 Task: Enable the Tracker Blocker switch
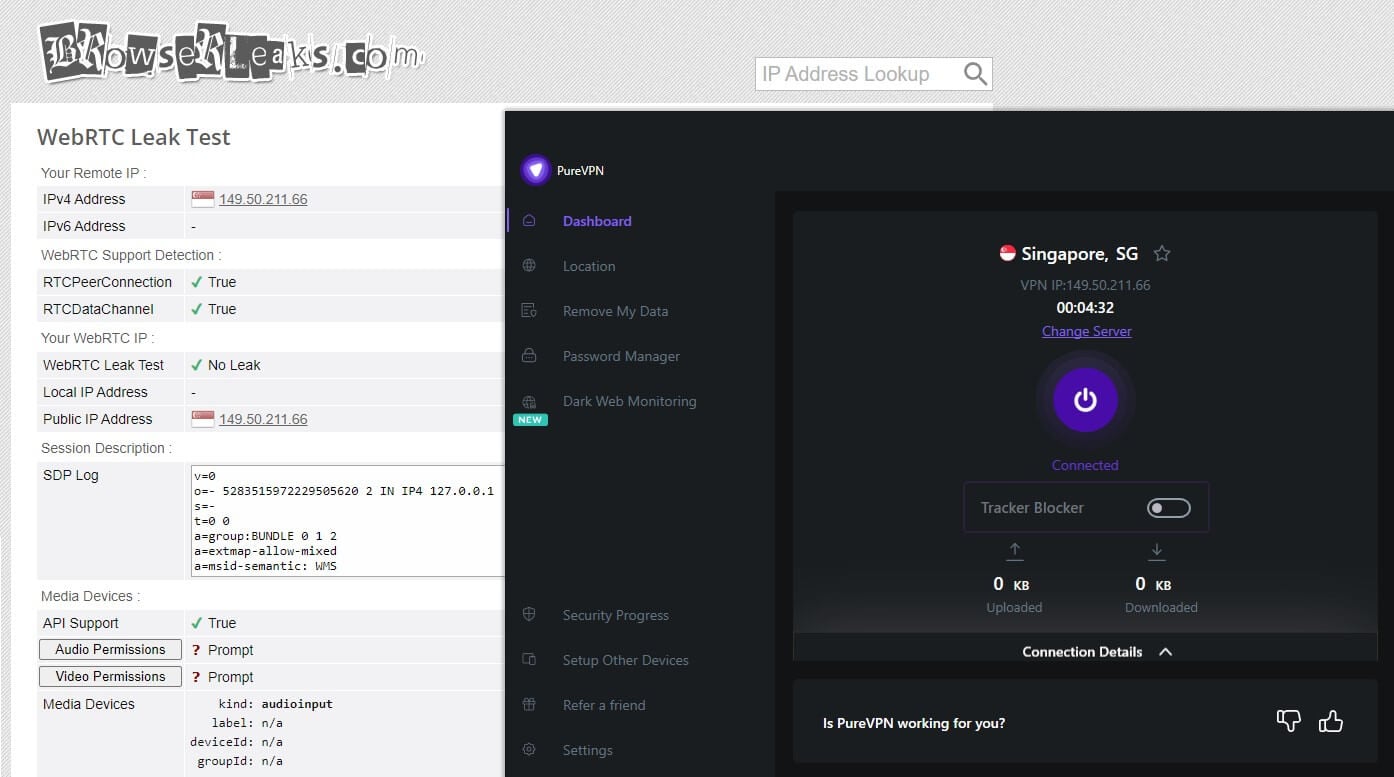pyautogui.click(x=1168, y=507)
